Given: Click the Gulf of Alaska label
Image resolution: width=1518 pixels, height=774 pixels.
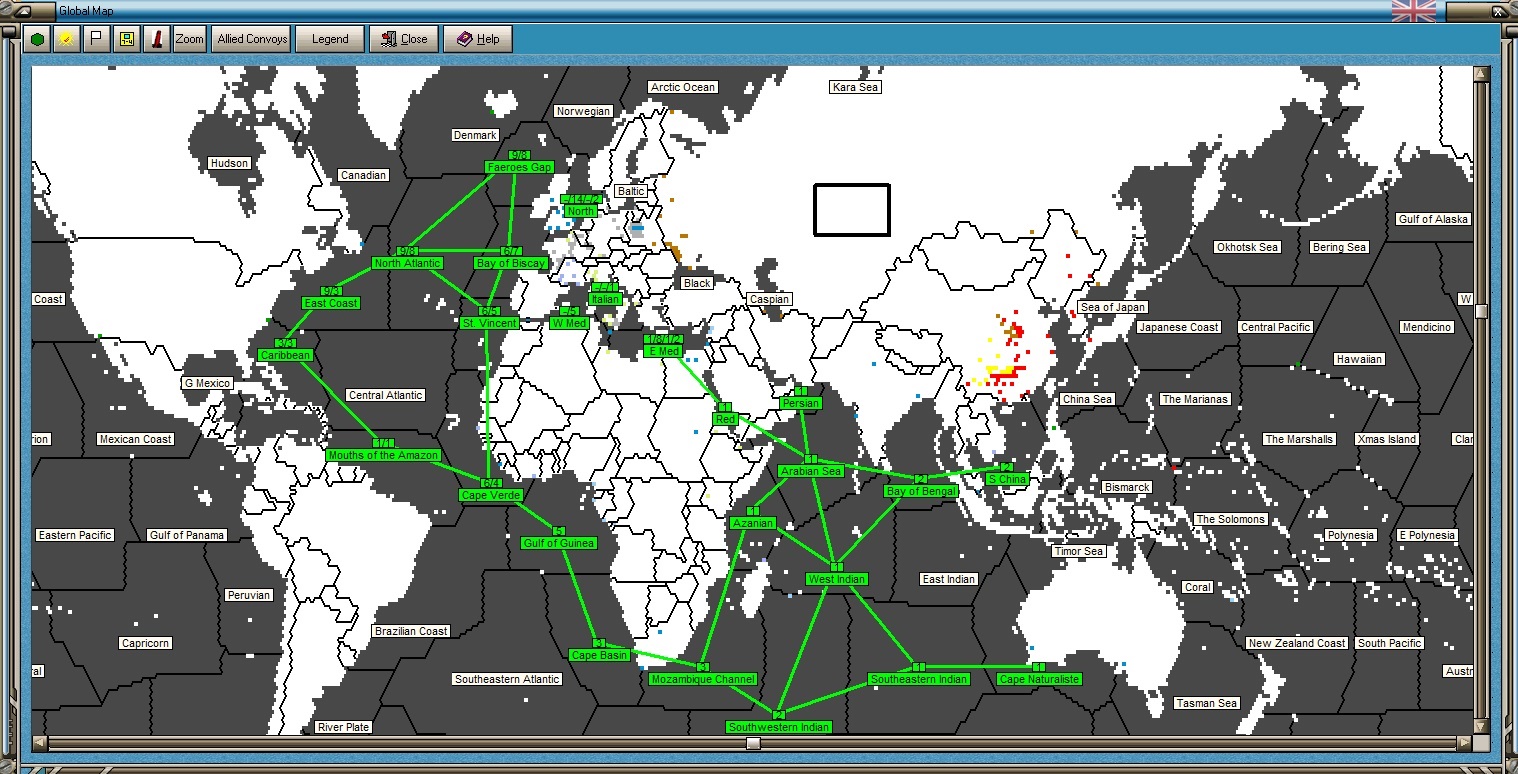Looking at the screenshot, I should pos(1433,219).
